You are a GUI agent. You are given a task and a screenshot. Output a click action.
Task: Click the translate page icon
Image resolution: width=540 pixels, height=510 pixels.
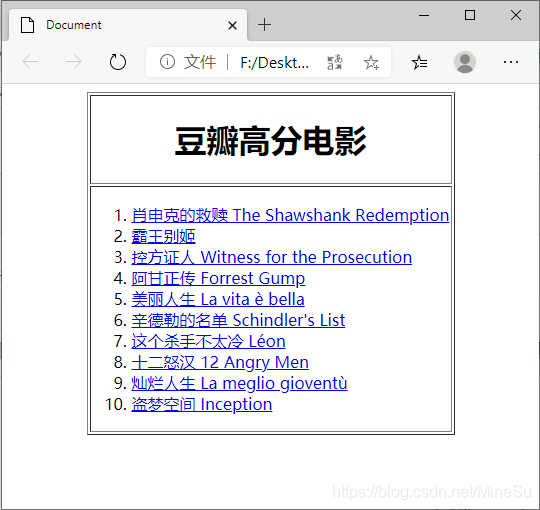[x=335, y=62]
